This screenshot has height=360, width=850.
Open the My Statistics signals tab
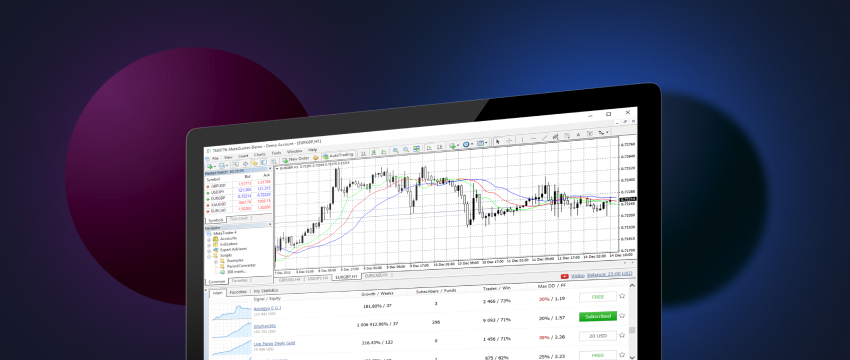(265, 291)
